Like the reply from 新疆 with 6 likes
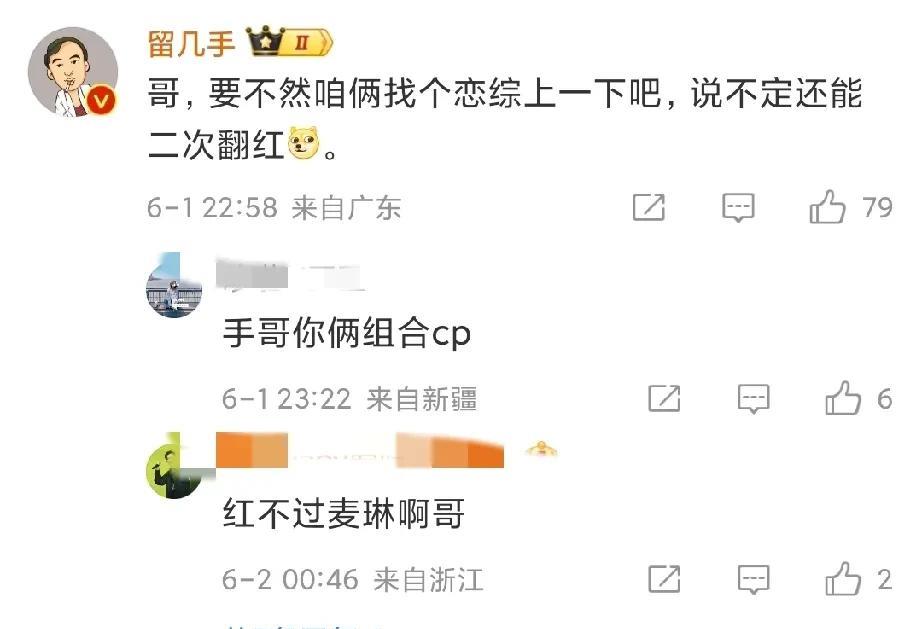Screen dimensions: 922x629 coord(859,399)
